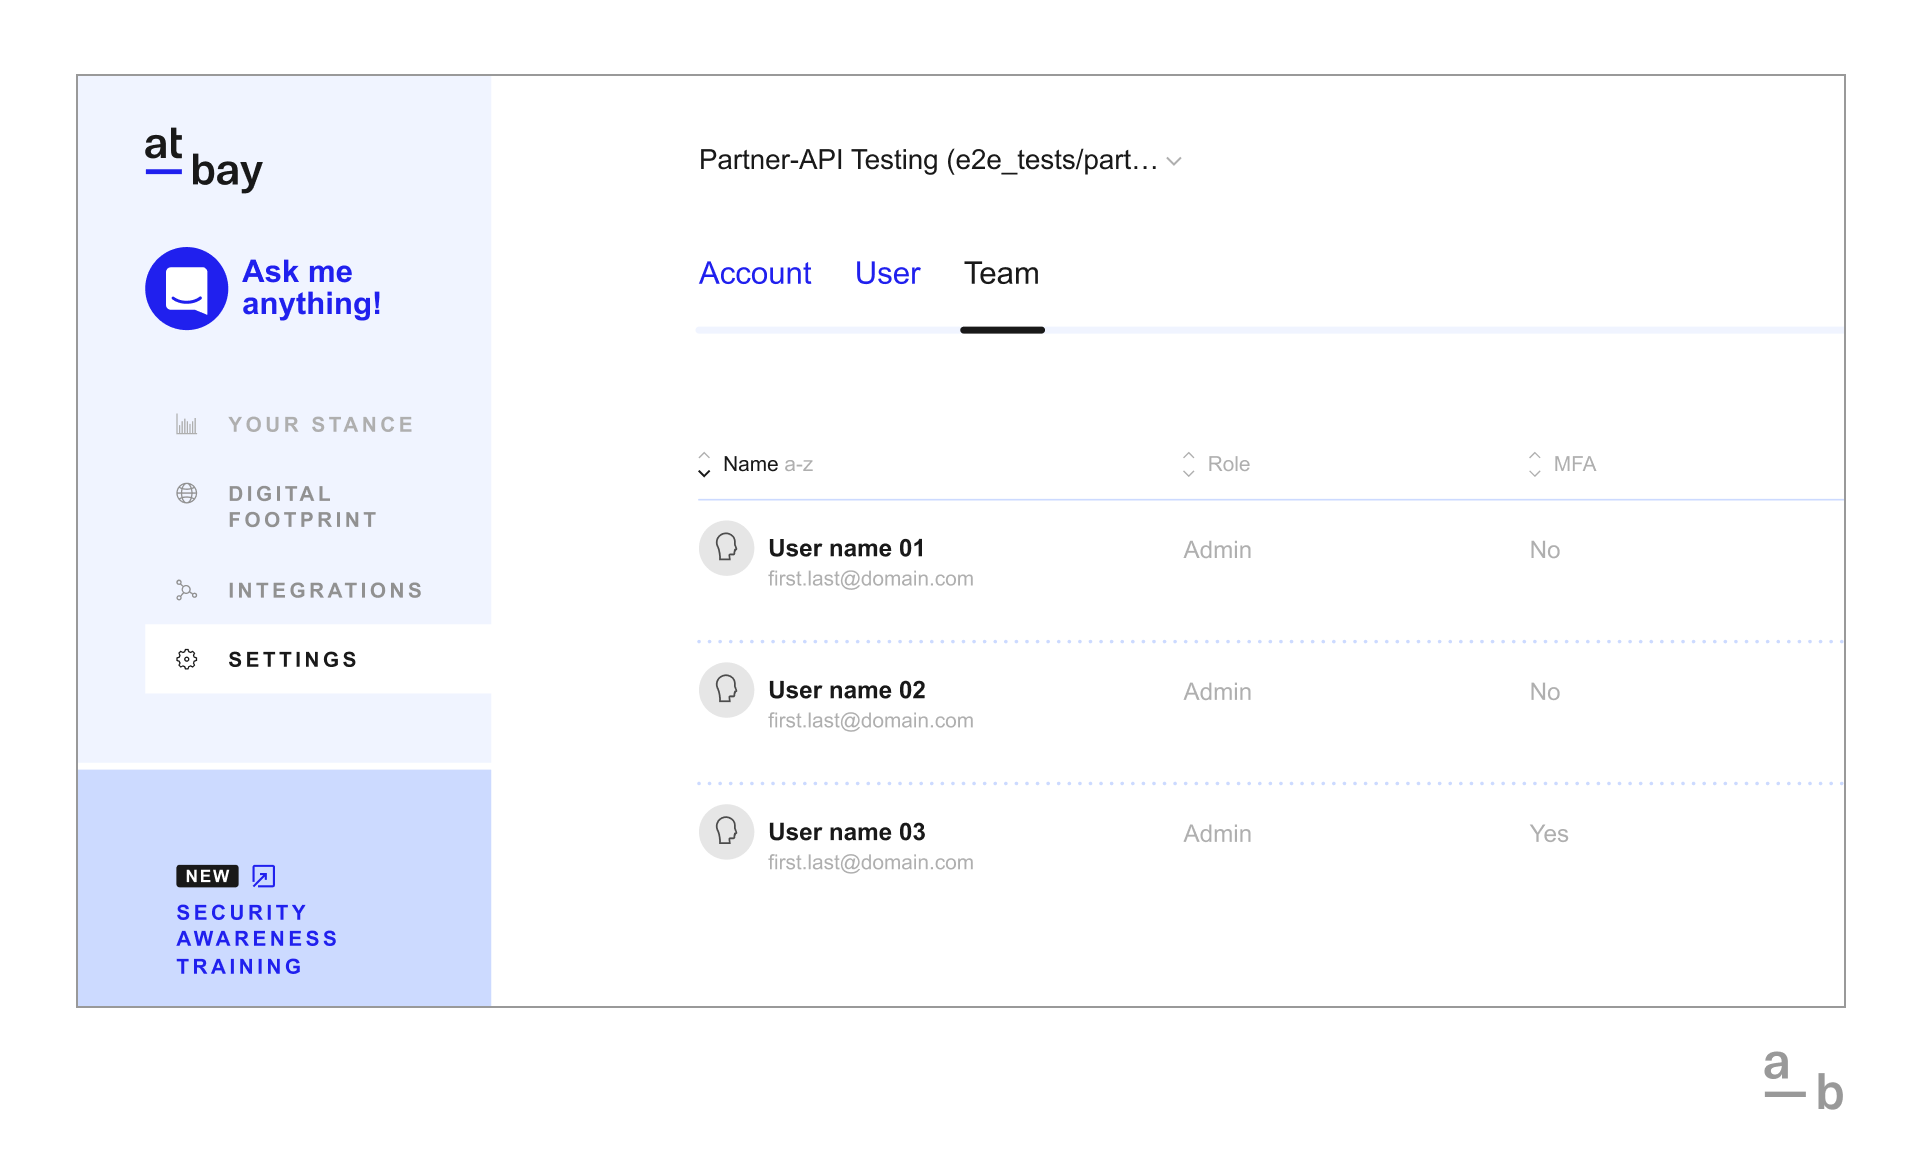Viewport: 1920px width, 1152px height.
Task: Click avatar icon for User name 02
Action: [x=726, y=690]
